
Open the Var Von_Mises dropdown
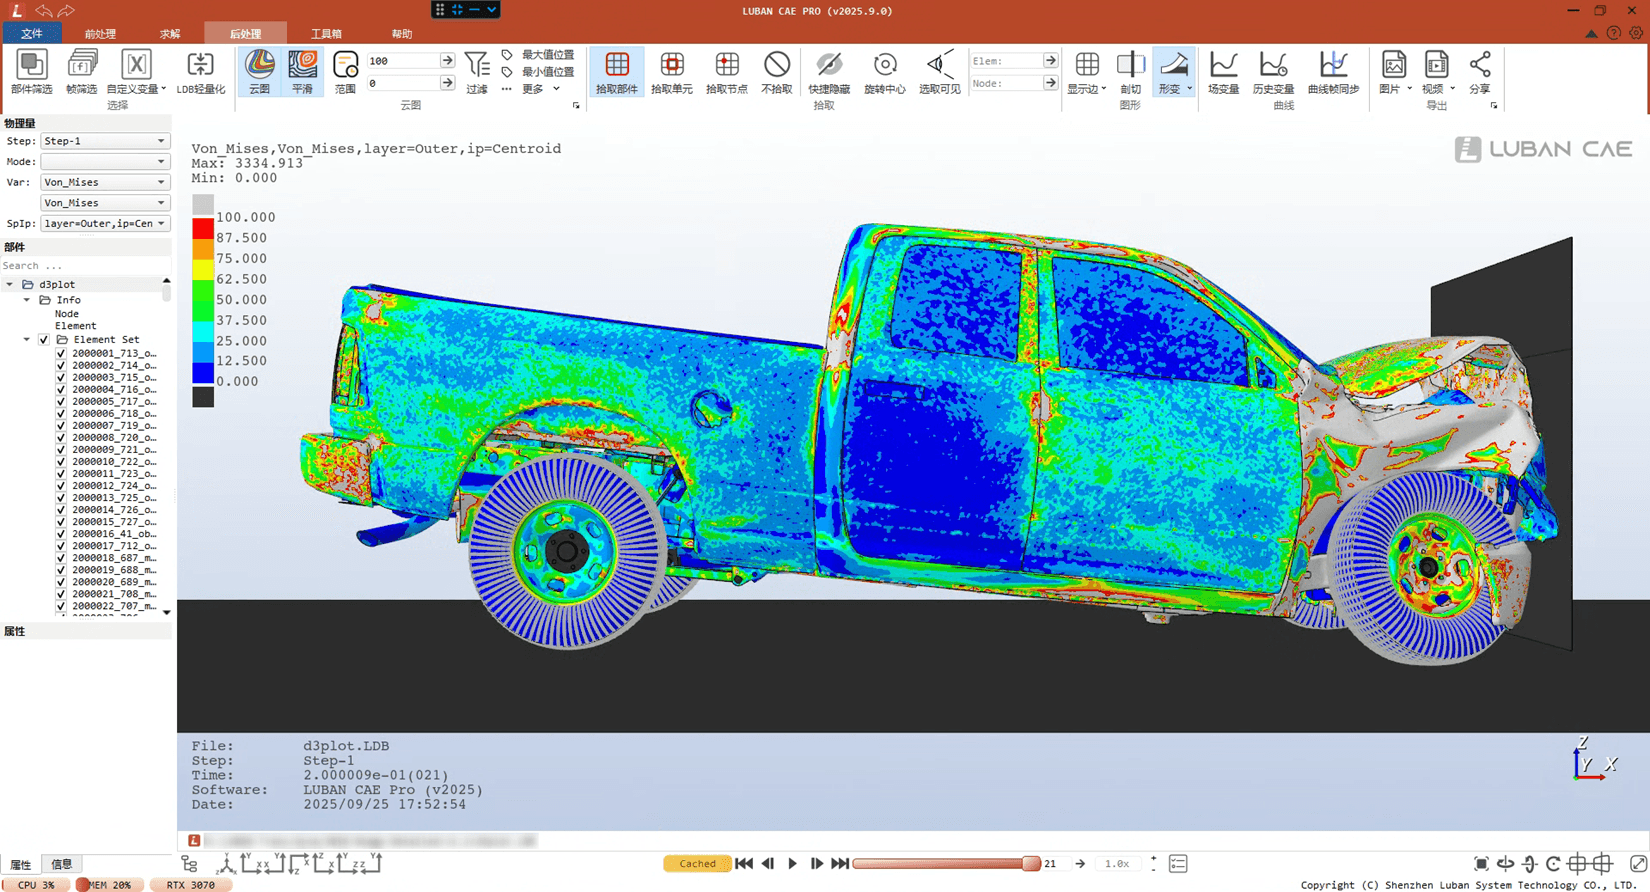pyautogui.click(x=104, y=182)
